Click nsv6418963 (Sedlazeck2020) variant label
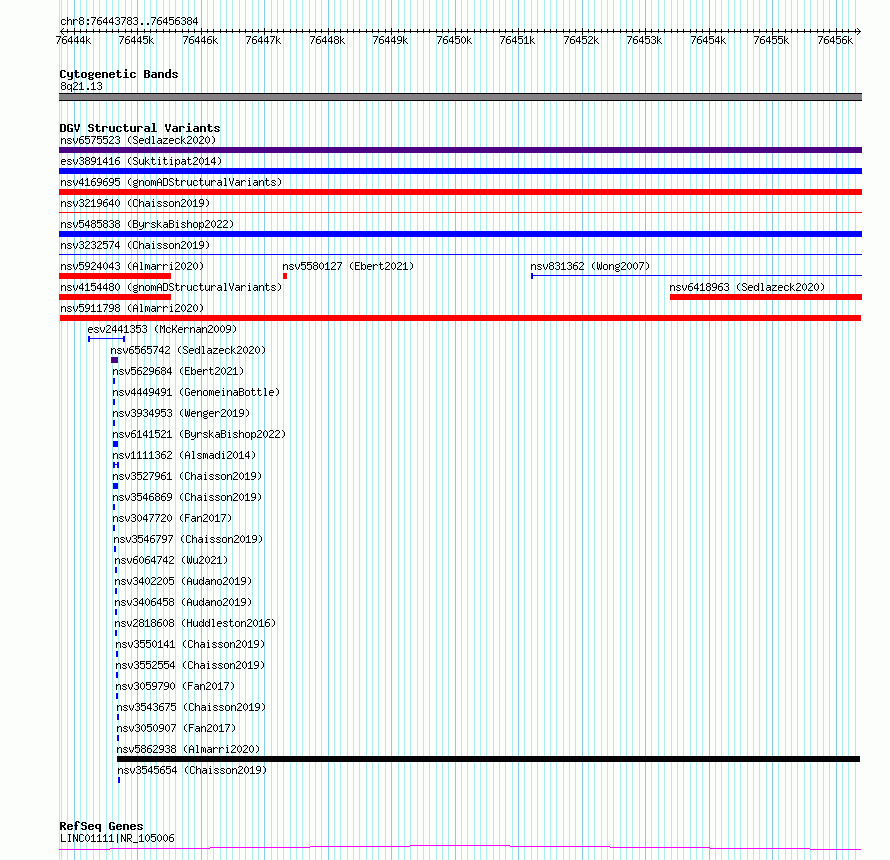The height and width of the screenshot is (860, 890). pyautogui.click(x=747, y=287)
